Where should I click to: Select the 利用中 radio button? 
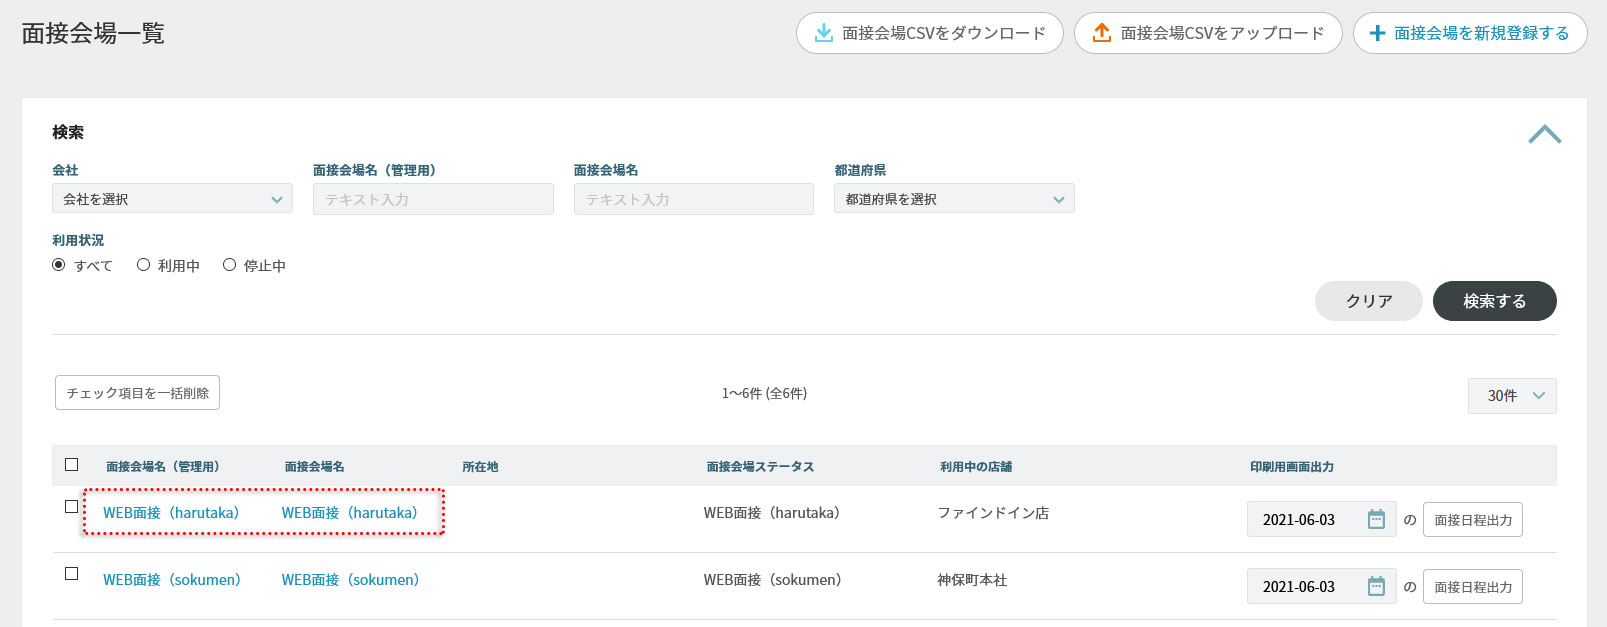[144, 265]
